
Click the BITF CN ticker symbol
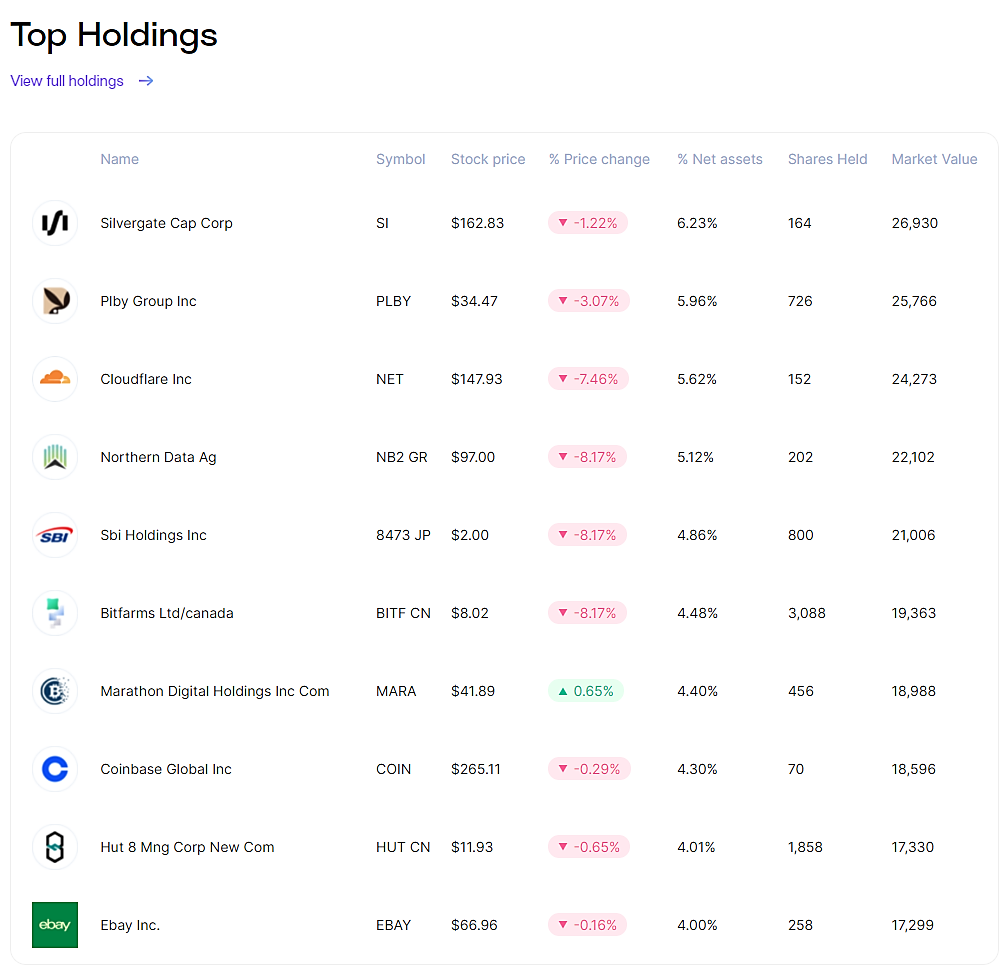tap(404, 614)
